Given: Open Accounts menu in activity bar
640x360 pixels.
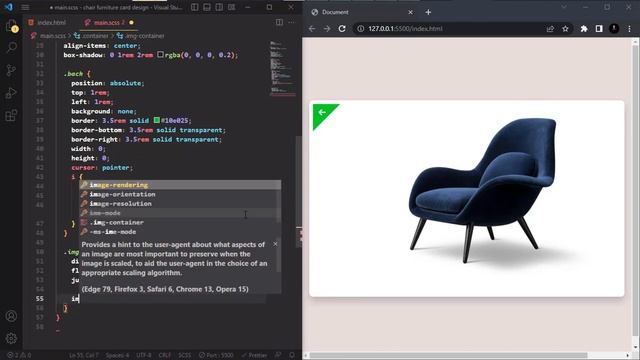Looking at the screenshot, I should coord(11,316).
